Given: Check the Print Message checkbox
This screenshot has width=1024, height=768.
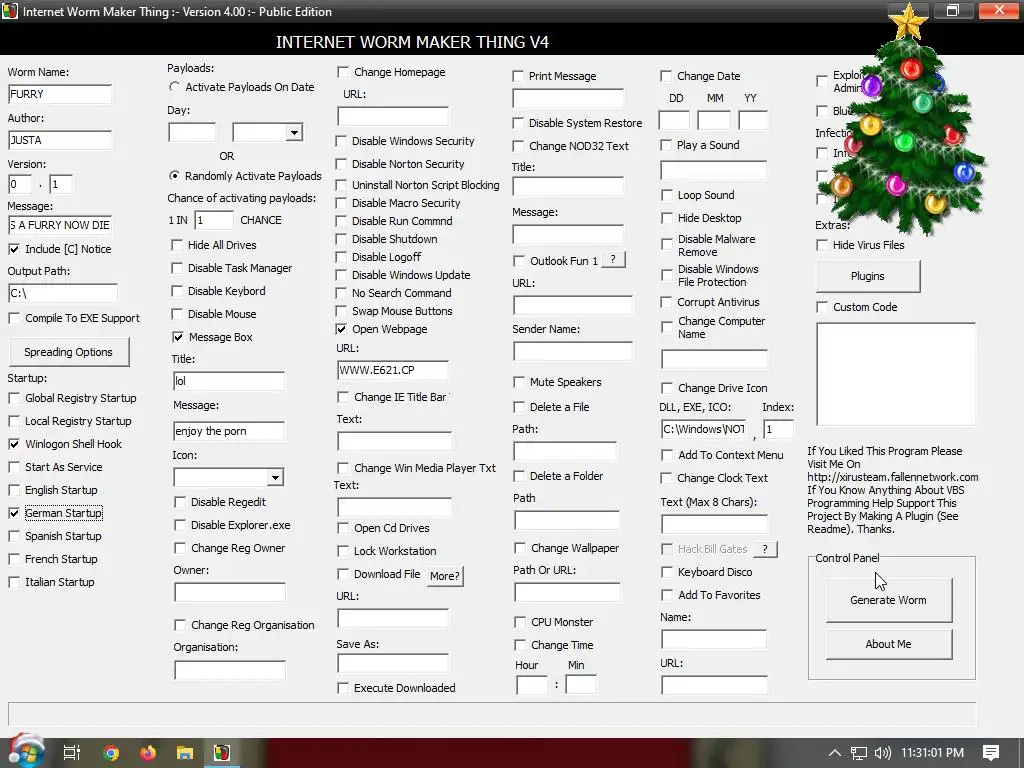Looking at the screenshot, I should click(x=518, y=76).
